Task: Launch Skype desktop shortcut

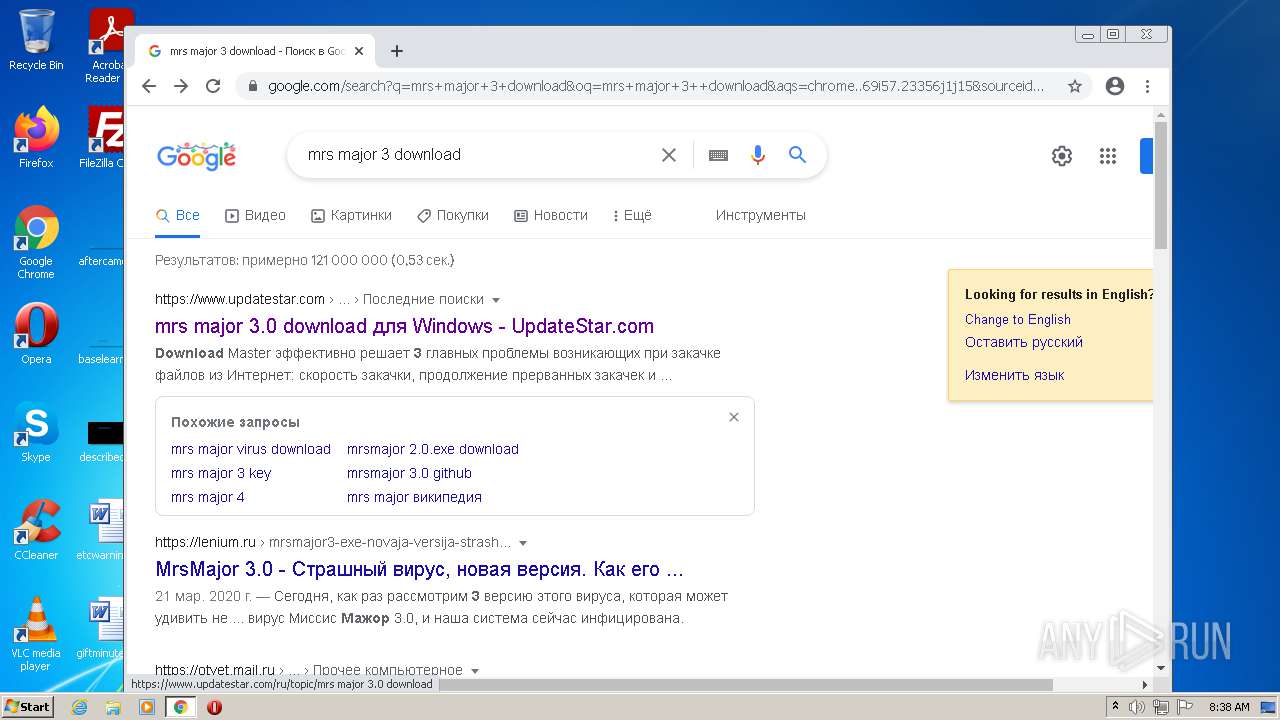Action: point(36,432)
